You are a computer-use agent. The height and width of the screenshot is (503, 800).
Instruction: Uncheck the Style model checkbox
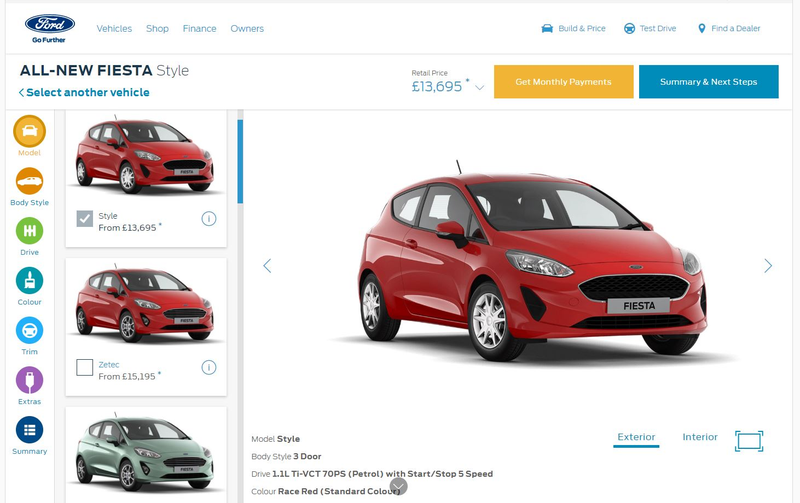click(x=85, y=219)
